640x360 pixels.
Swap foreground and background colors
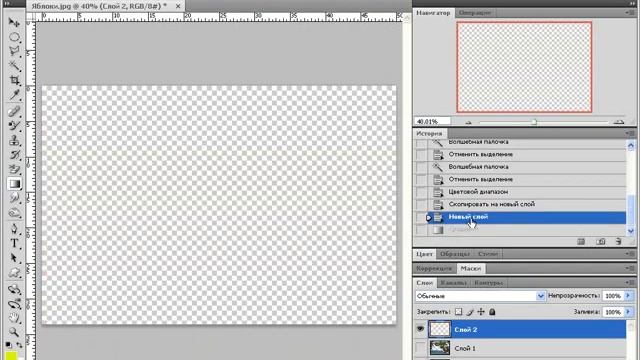19,345
